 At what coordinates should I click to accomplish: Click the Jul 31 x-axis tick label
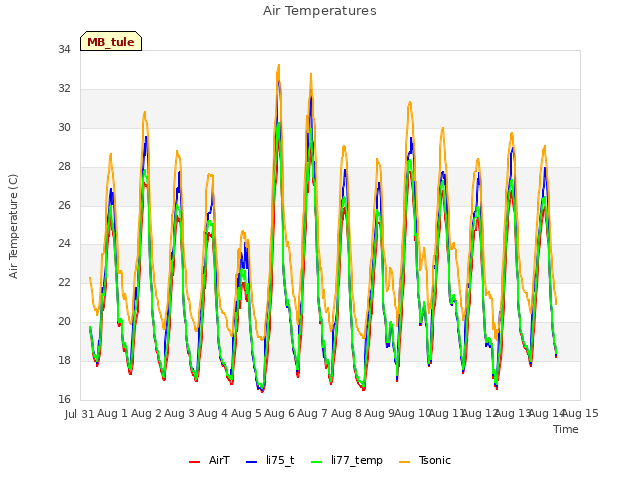click(80, 414)
